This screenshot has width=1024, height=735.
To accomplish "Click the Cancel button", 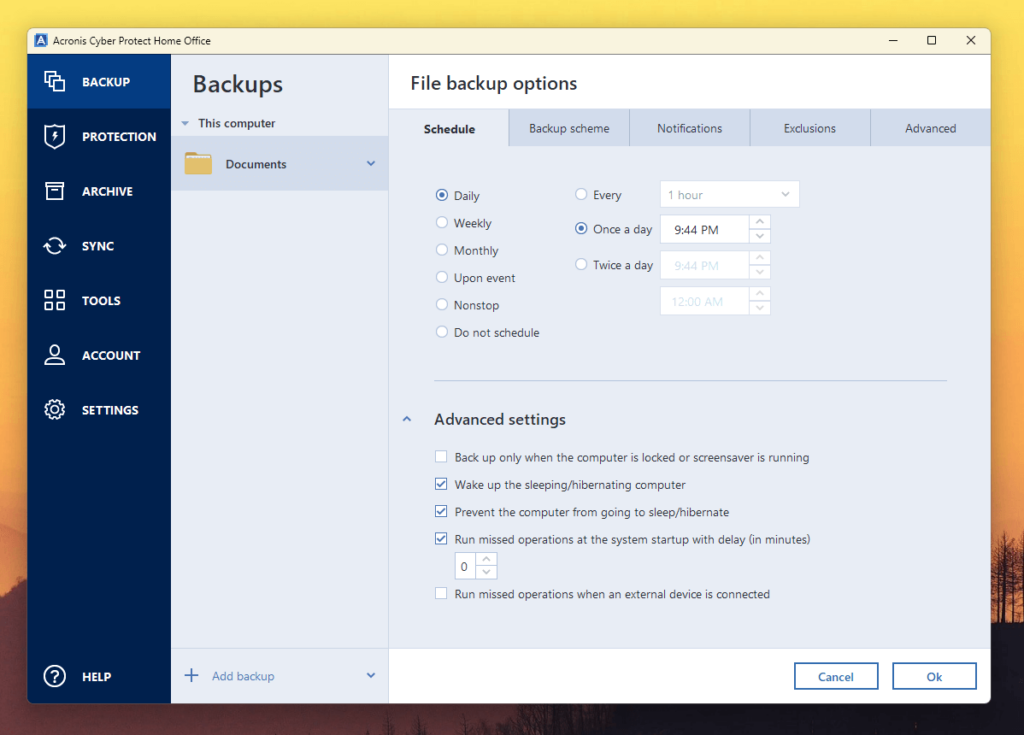I will coord(836,676).
